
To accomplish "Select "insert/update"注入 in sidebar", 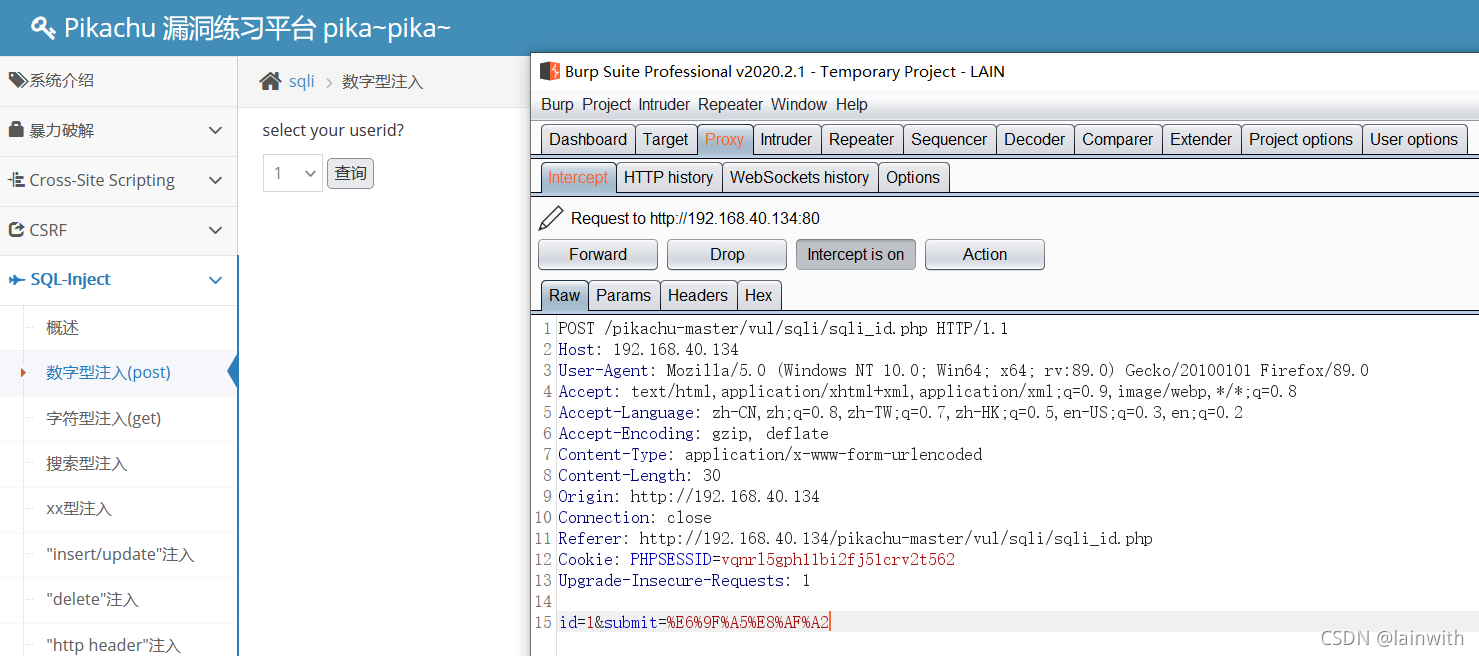I will click(x=120, y=554).
